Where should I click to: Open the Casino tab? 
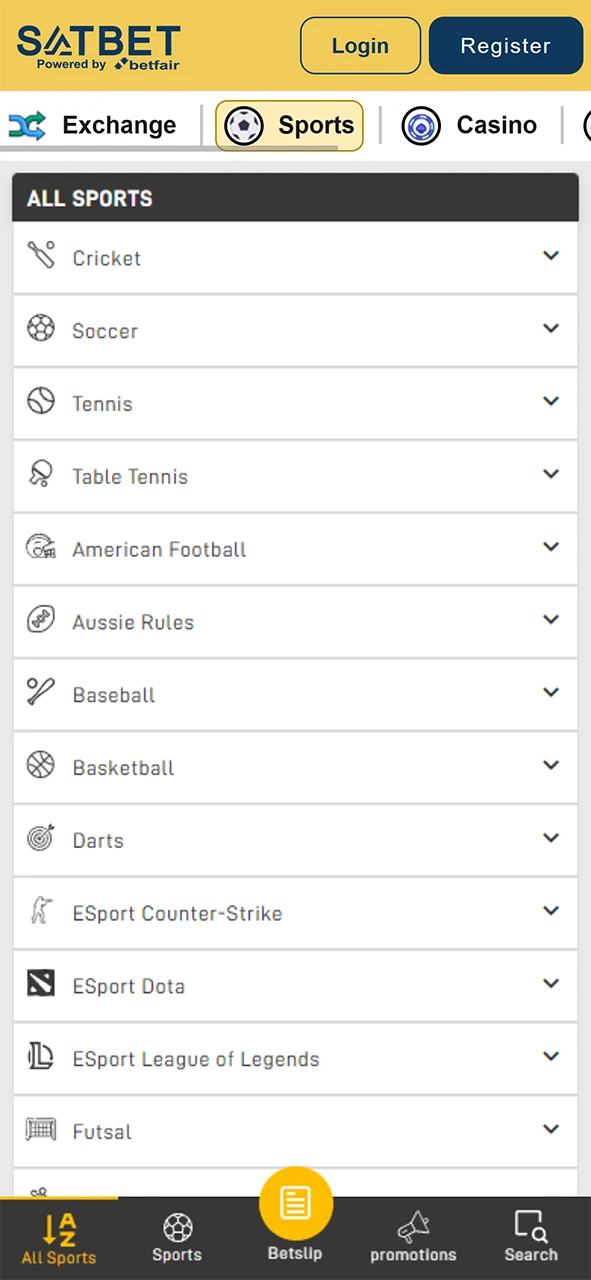[469, 125]
